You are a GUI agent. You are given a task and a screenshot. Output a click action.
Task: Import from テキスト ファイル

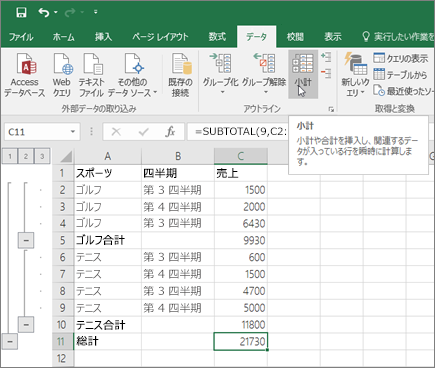pos(91,75)
